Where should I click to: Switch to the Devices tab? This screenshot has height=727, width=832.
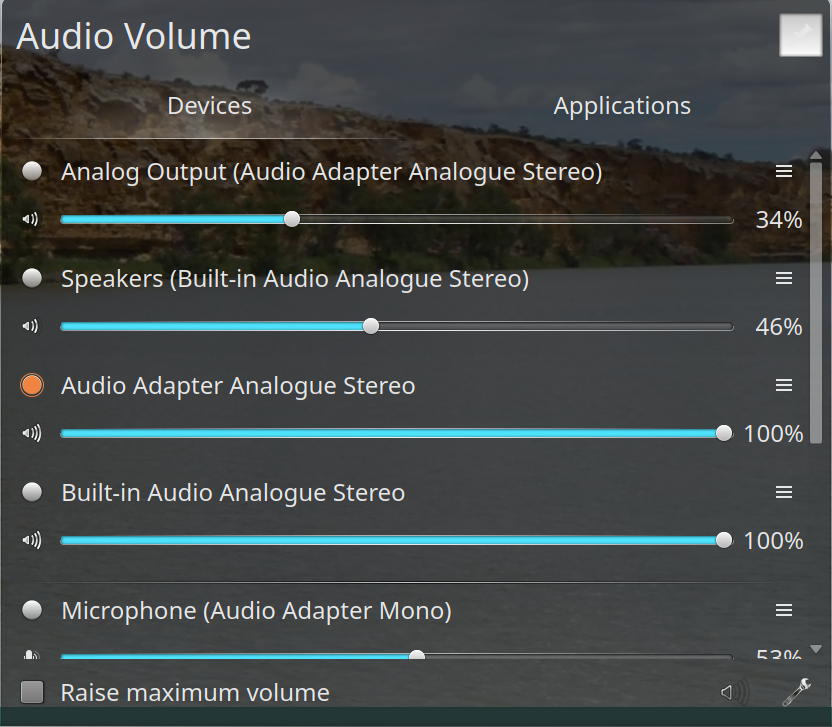[x=209, y=106]
